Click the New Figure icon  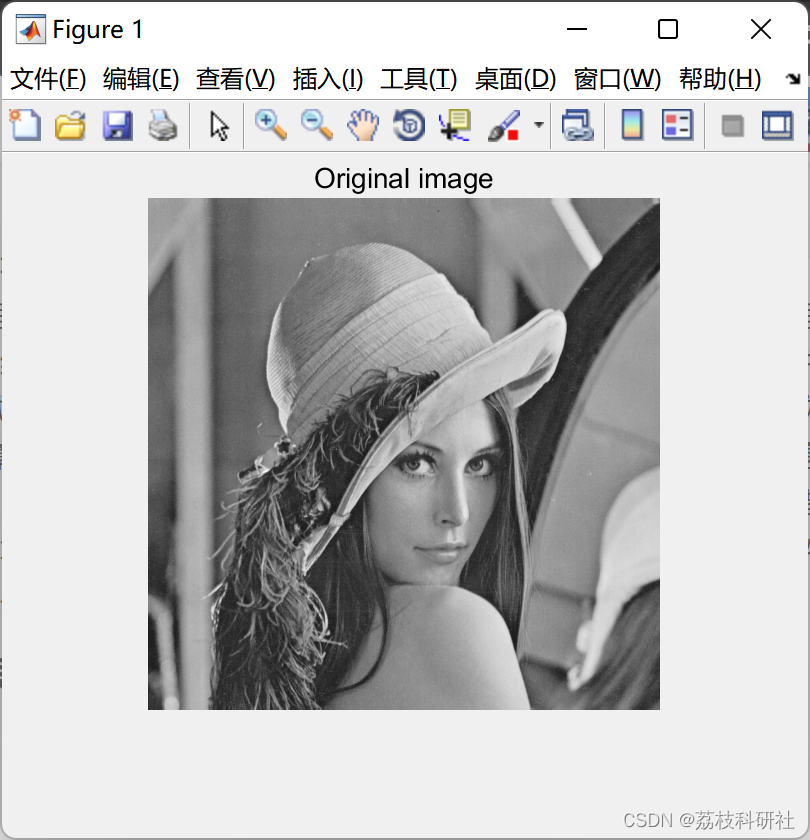[25, 125]
